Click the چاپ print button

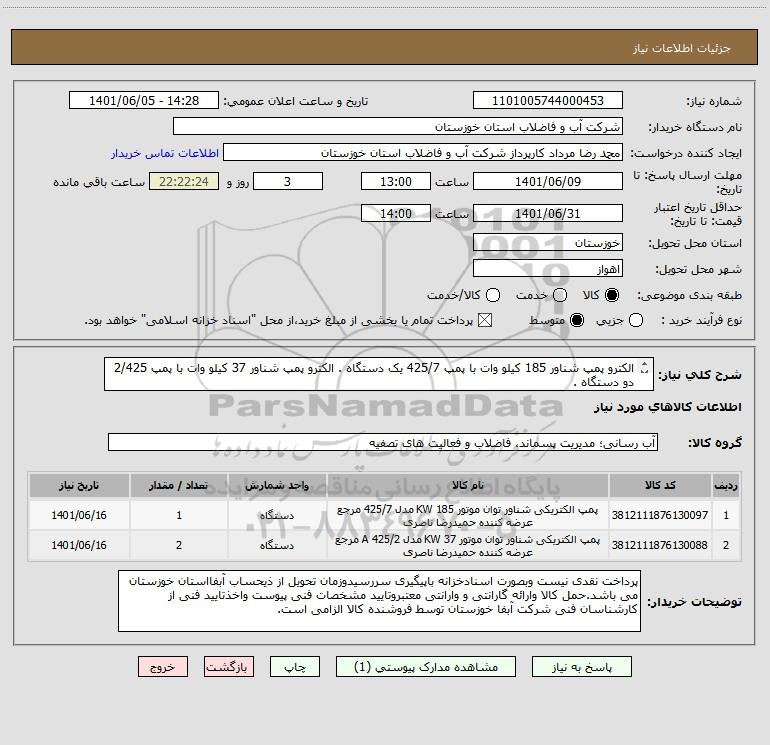(x=295, y=667)
